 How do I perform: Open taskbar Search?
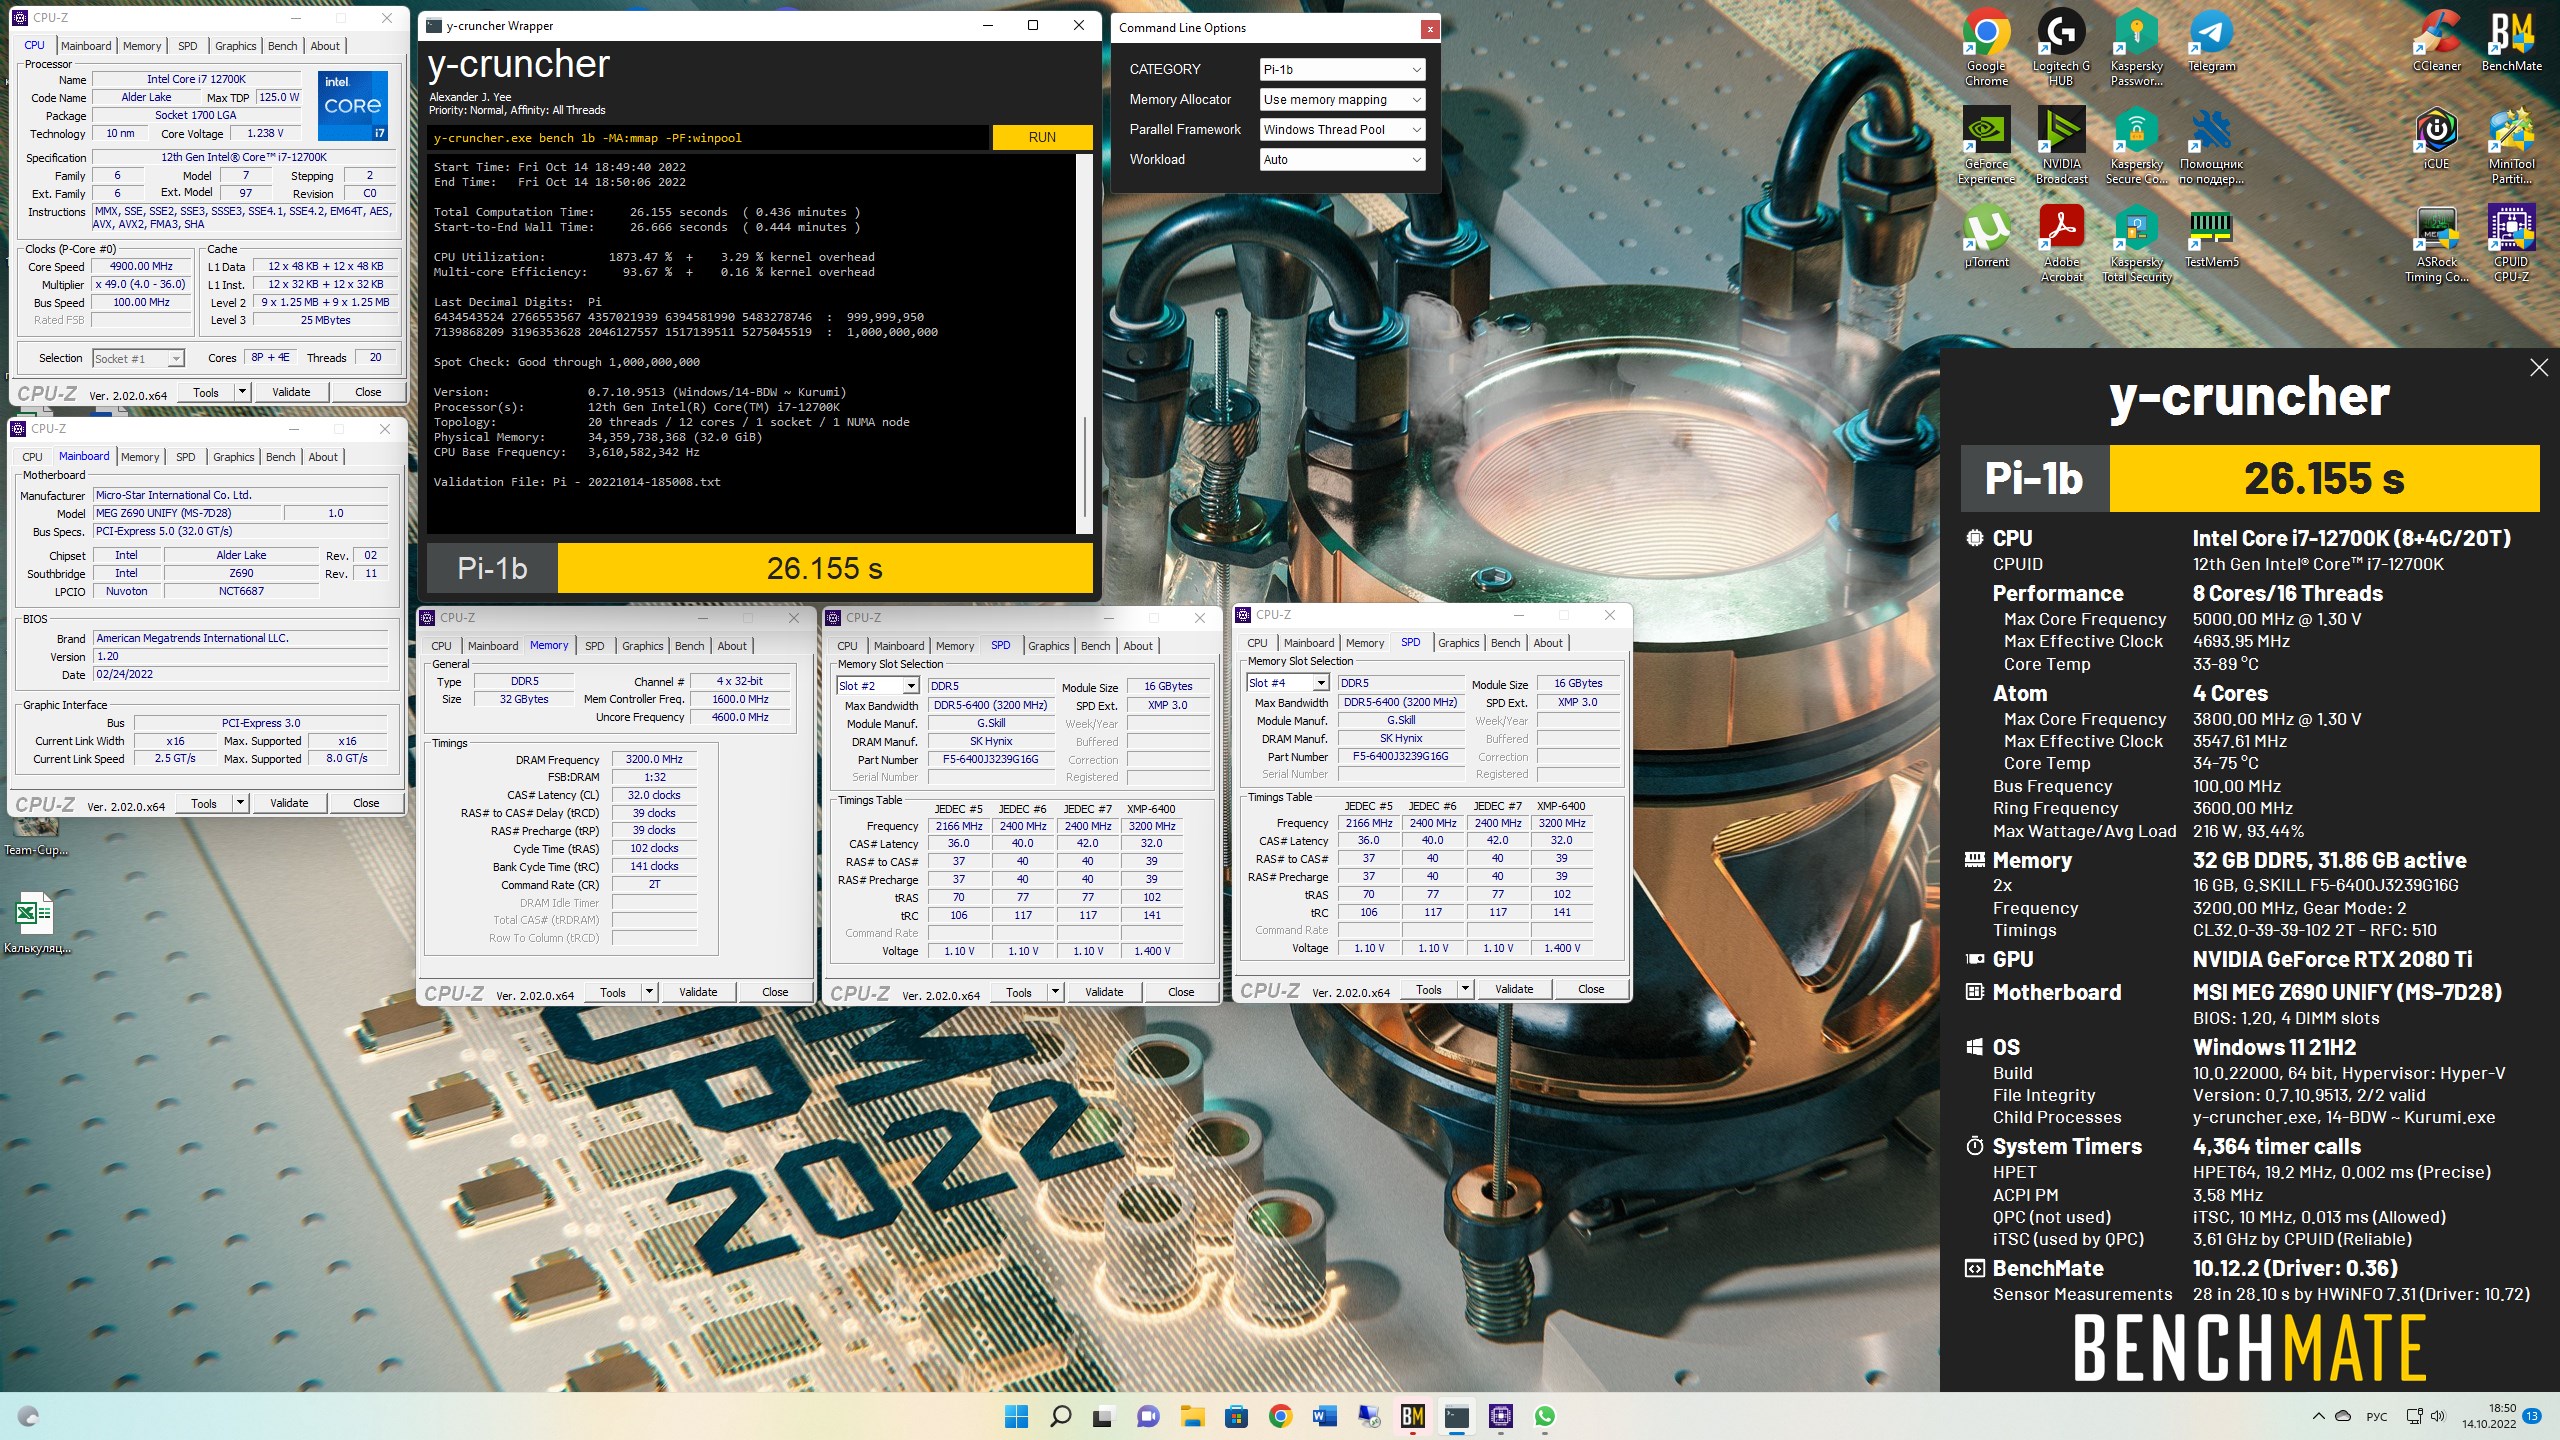pyautogui.click(x=1060, y=1416)
